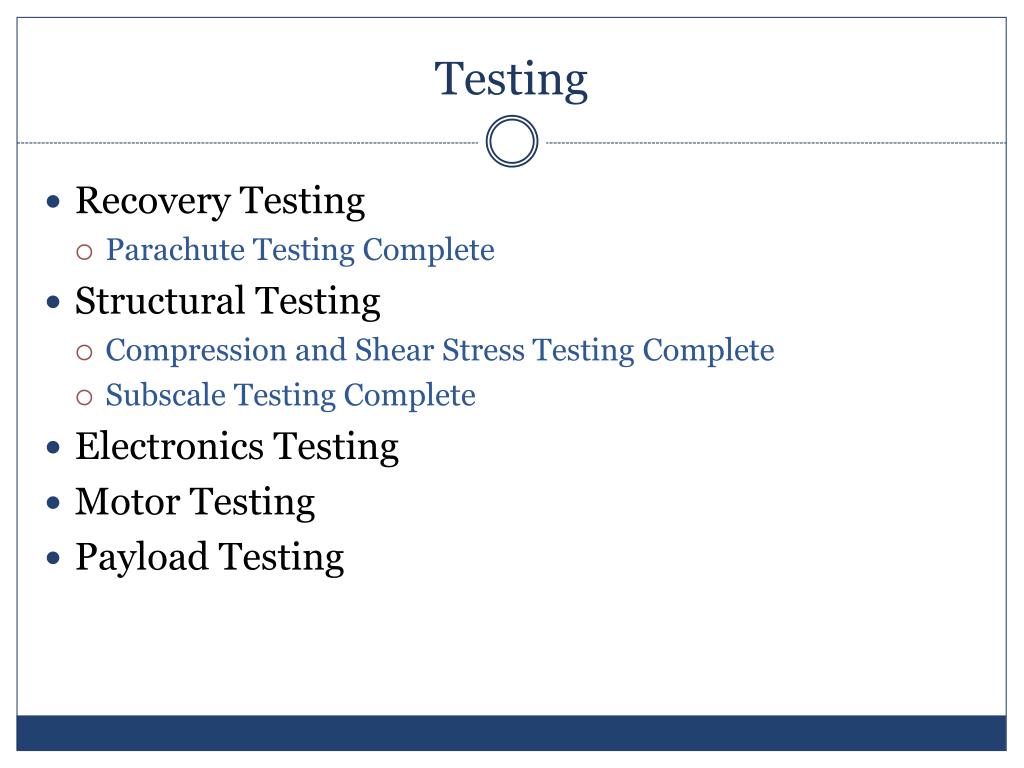The height and width of the screenshot is (768, 1024).
Task: Click "Compression and Shear Stress Testing Complete"
Action: point(440,350)
